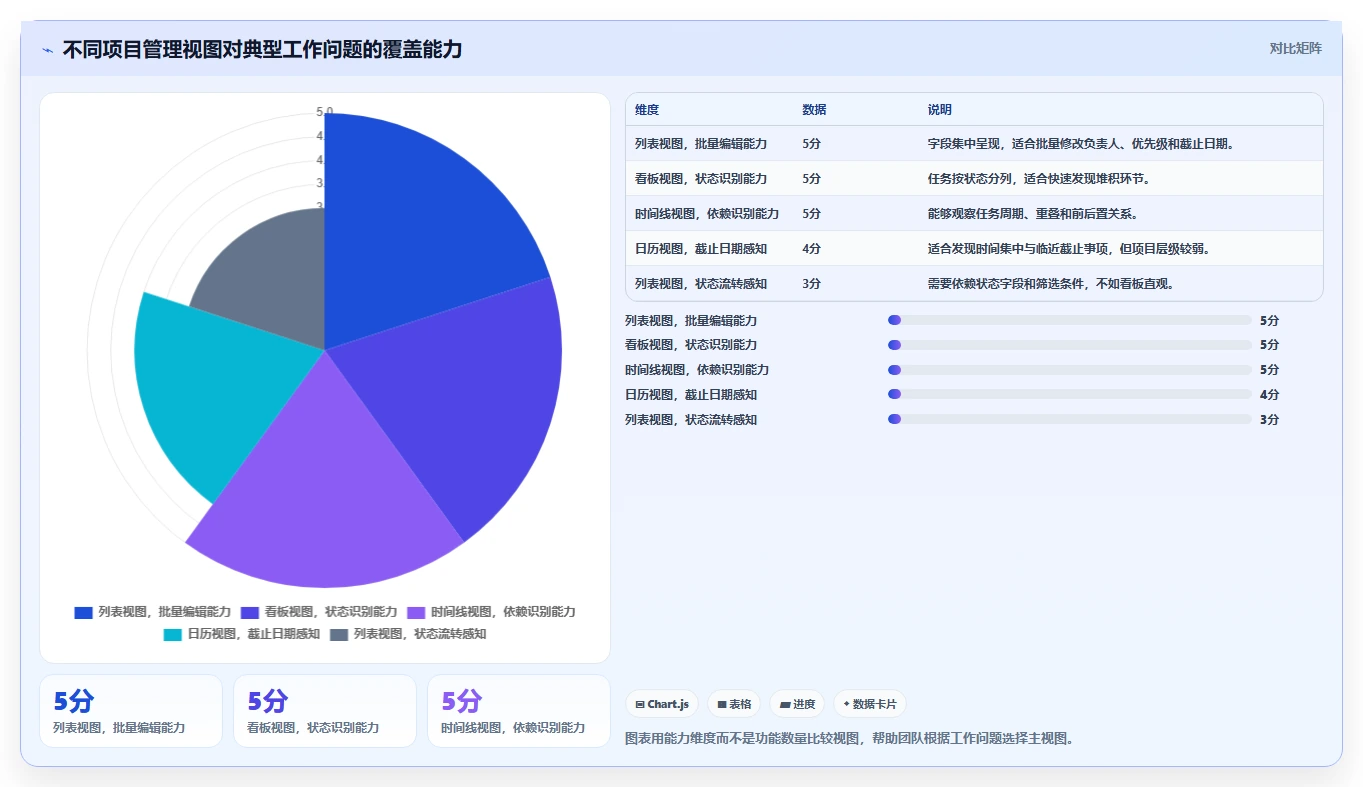Image resolution: width=1363 pixels, height=787 pixels.
Task: Click the 3分 value beside 状态流转感知 progress bar
Action: [1269, 420]
